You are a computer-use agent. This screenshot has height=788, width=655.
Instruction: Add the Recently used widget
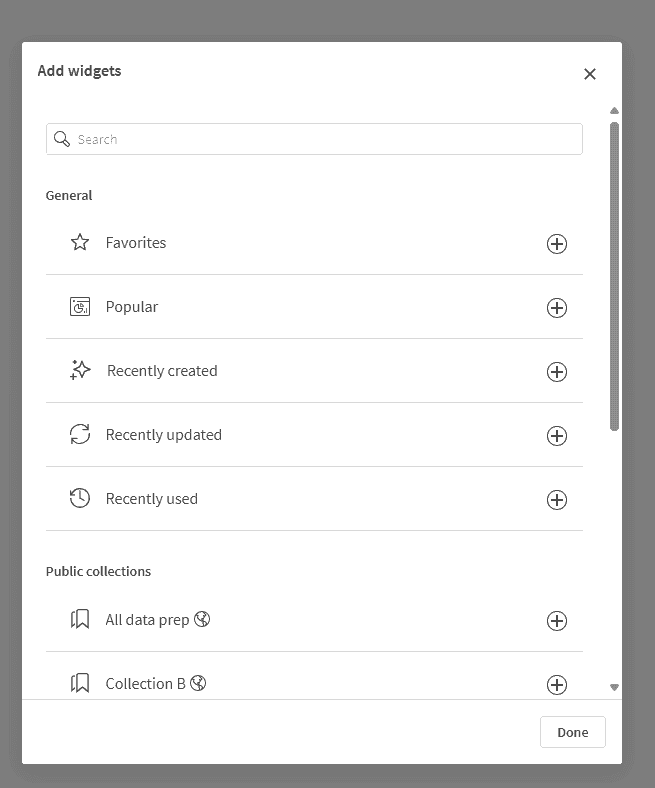coord(557,500)
